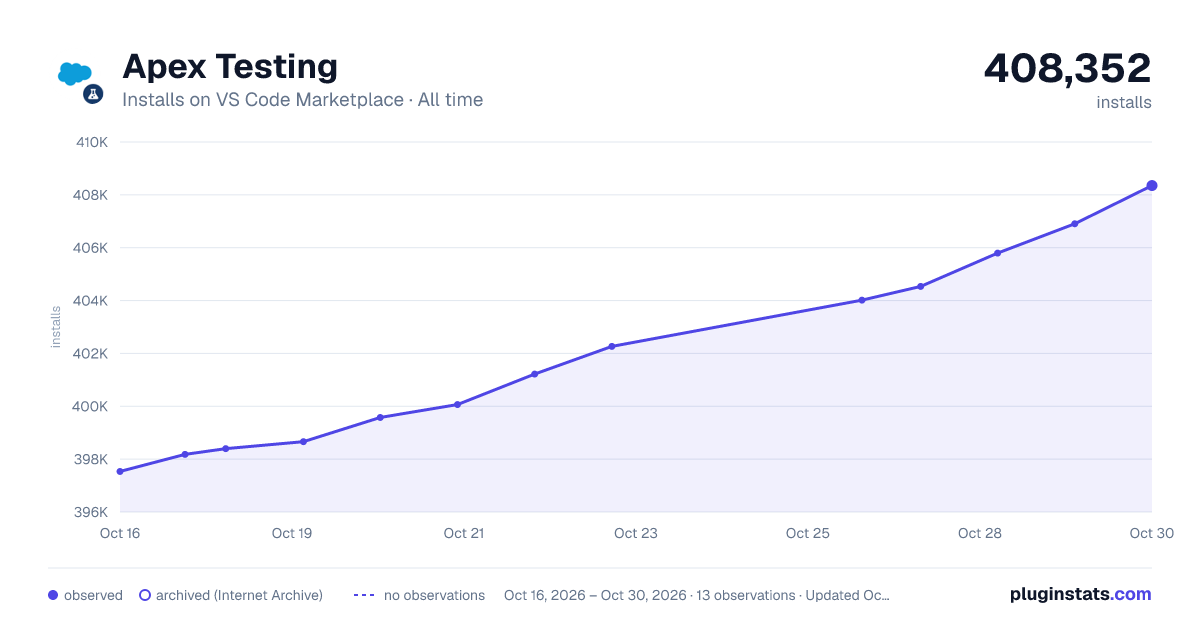Screen dimensions: 1200x630
Task: Click the Oct 25 x-axis label
Action: point(808,533)
